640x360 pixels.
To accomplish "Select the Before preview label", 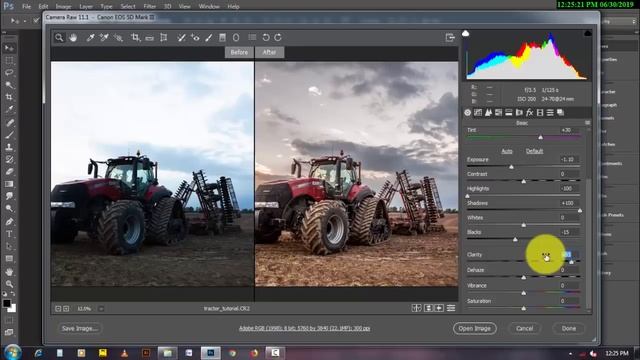I will pos(239,52).
